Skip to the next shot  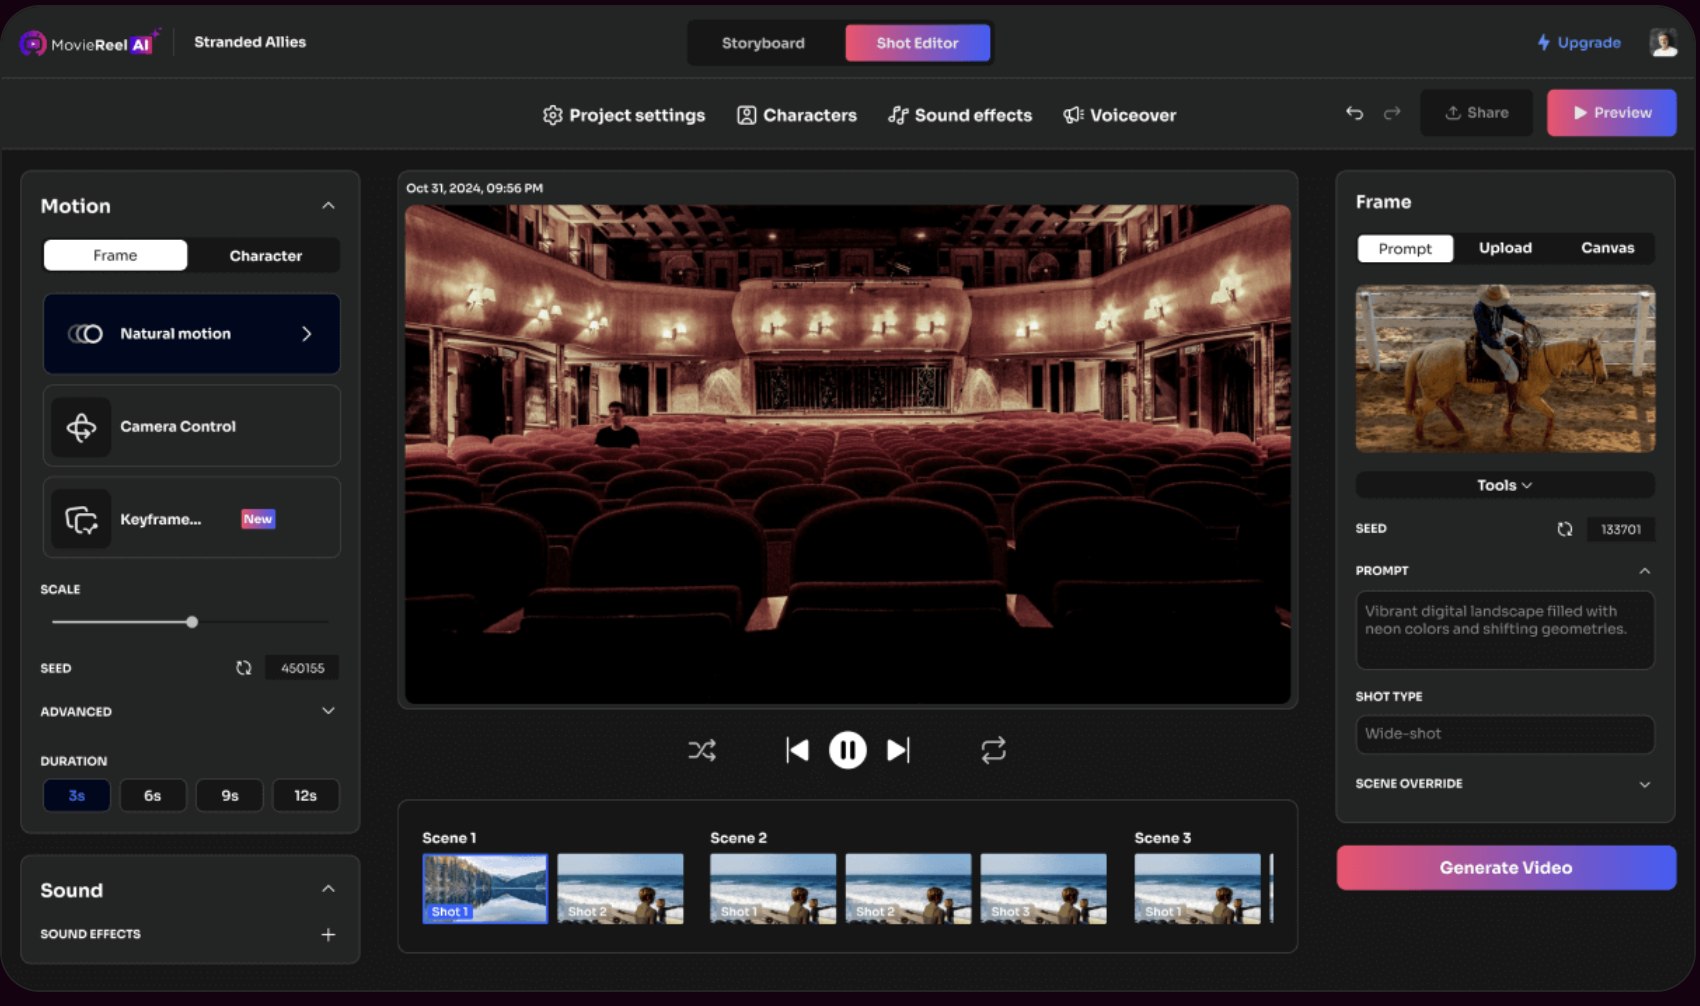click(898, 750)
